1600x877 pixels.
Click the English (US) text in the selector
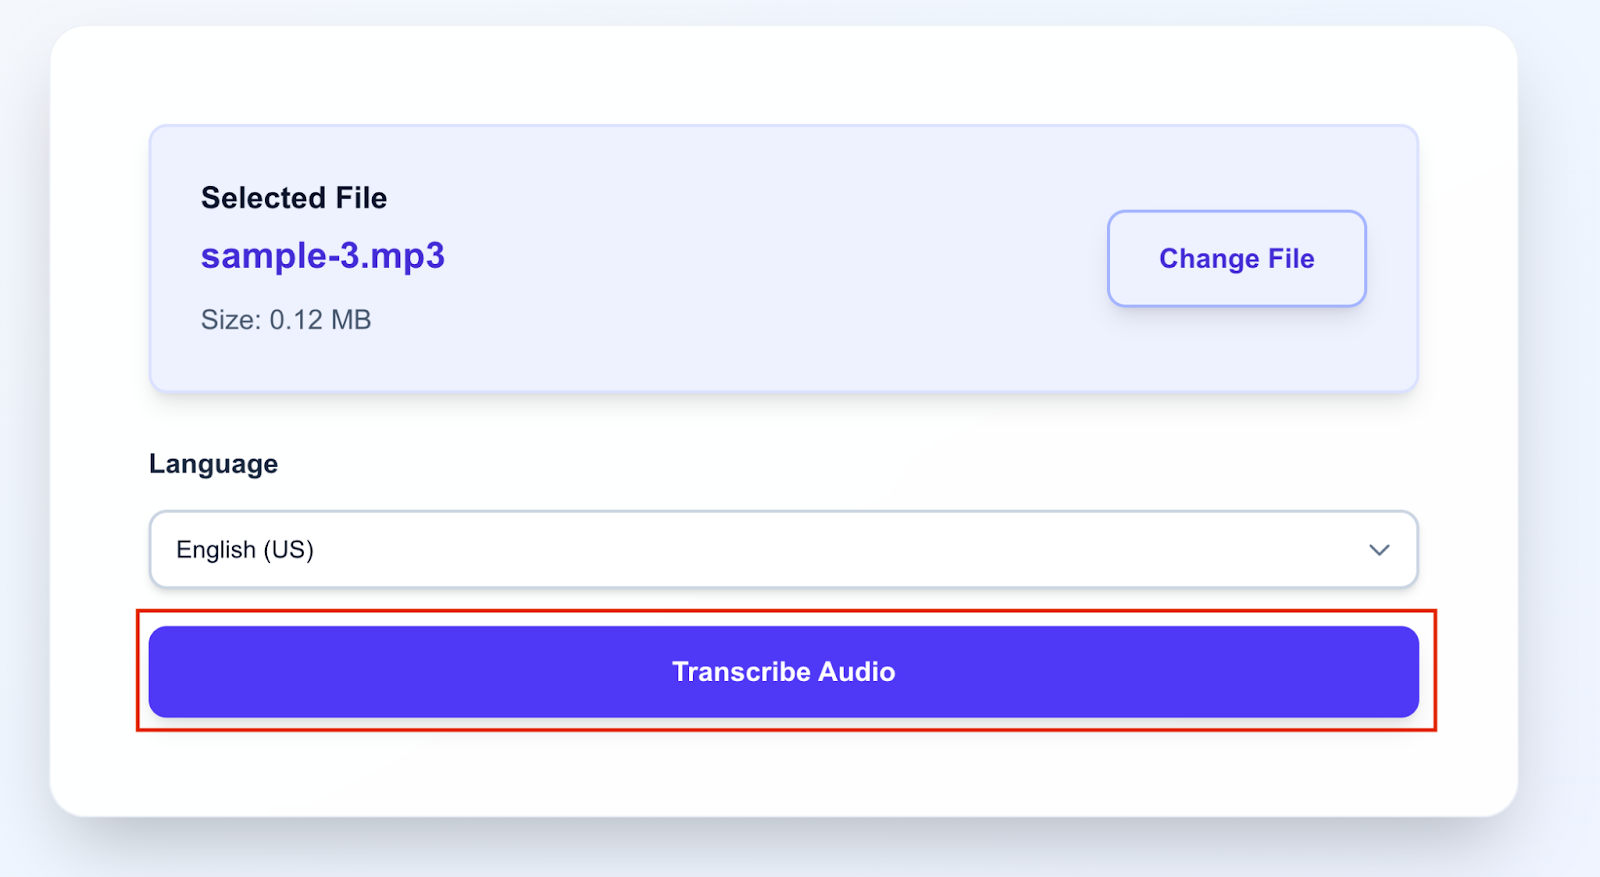(245, 549)
